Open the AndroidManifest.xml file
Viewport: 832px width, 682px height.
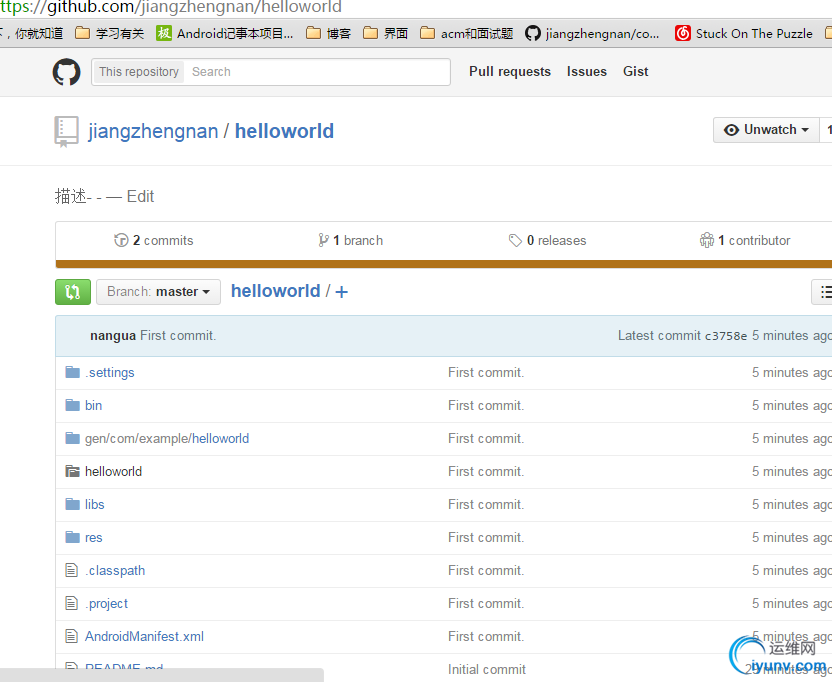pos(144,636)
